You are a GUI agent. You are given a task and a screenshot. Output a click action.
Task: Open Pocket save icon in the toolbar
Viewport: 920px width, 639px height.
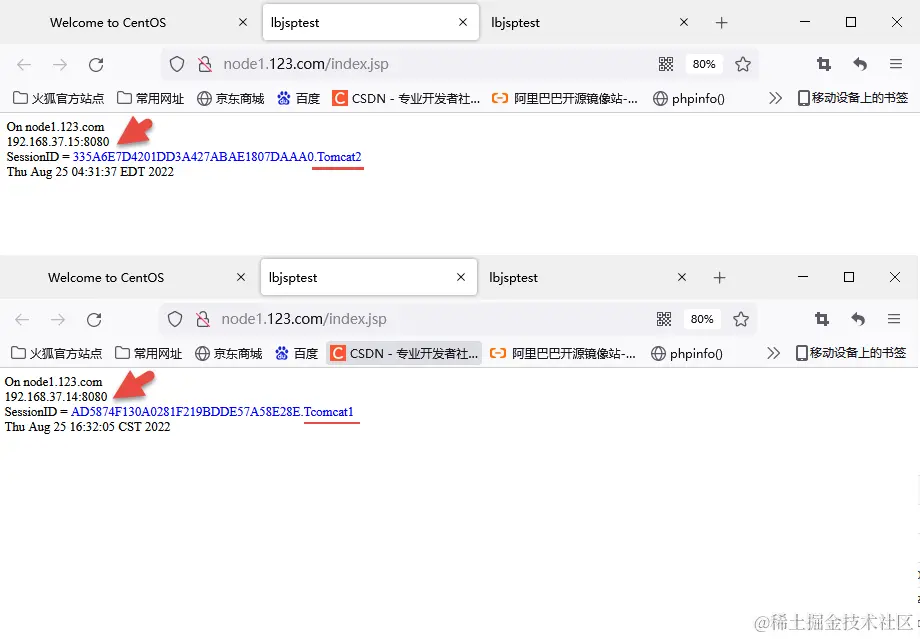point(860,63)
